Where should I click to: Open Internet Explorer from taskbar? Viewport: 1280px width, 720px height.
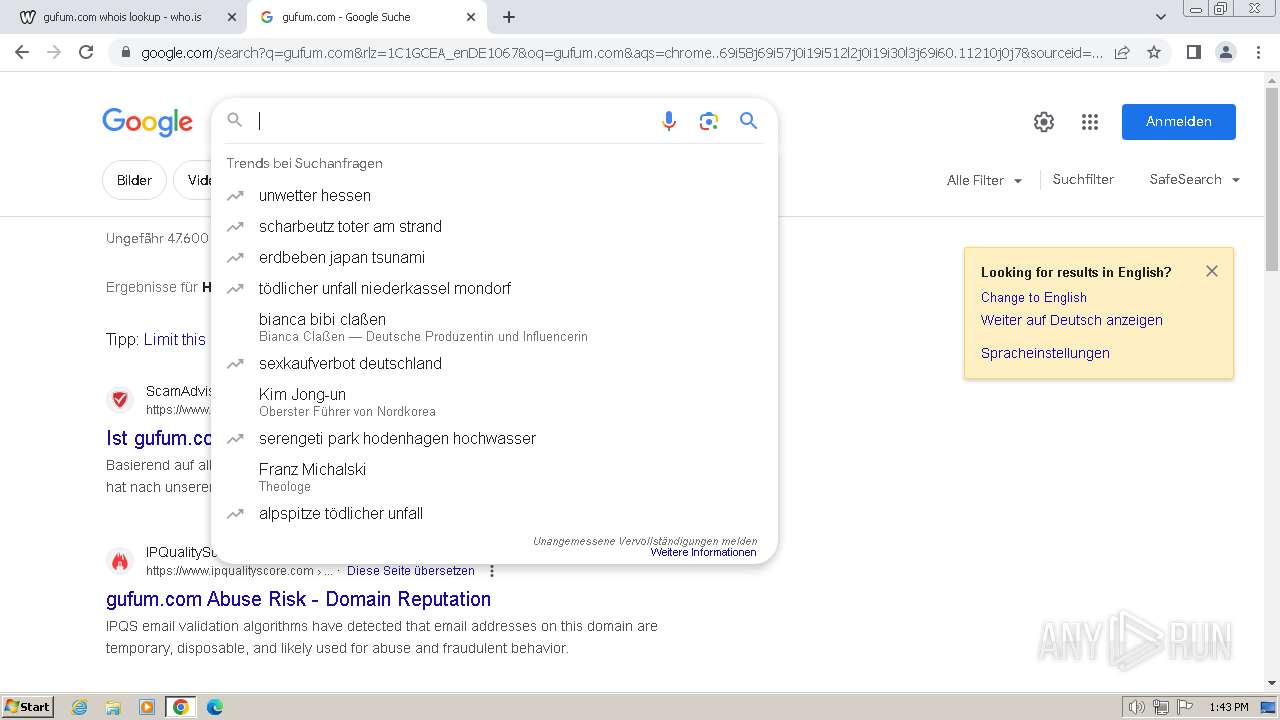click(x=80, y=707)
